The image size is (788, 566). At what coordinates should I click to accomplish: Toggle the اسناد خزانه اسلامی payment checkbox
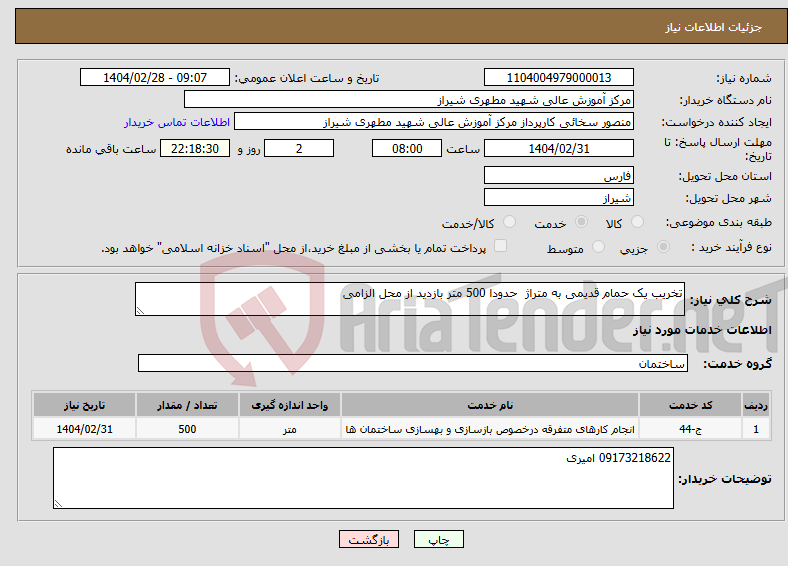pos(501,246)
